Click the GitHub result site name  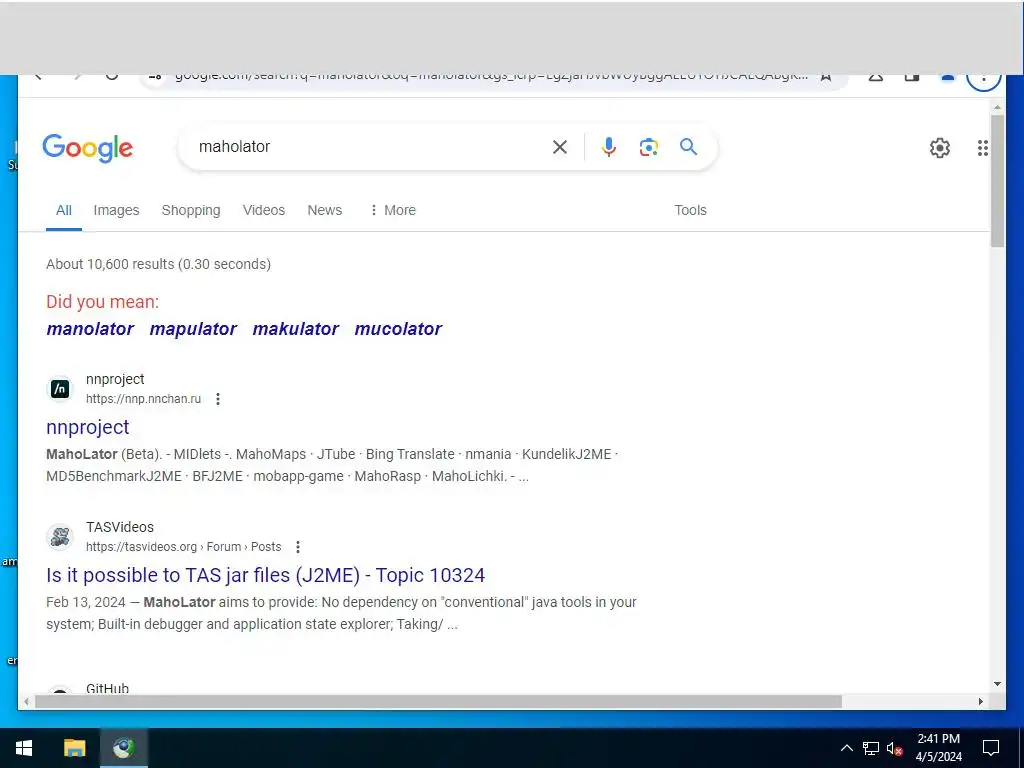(108, 688)
